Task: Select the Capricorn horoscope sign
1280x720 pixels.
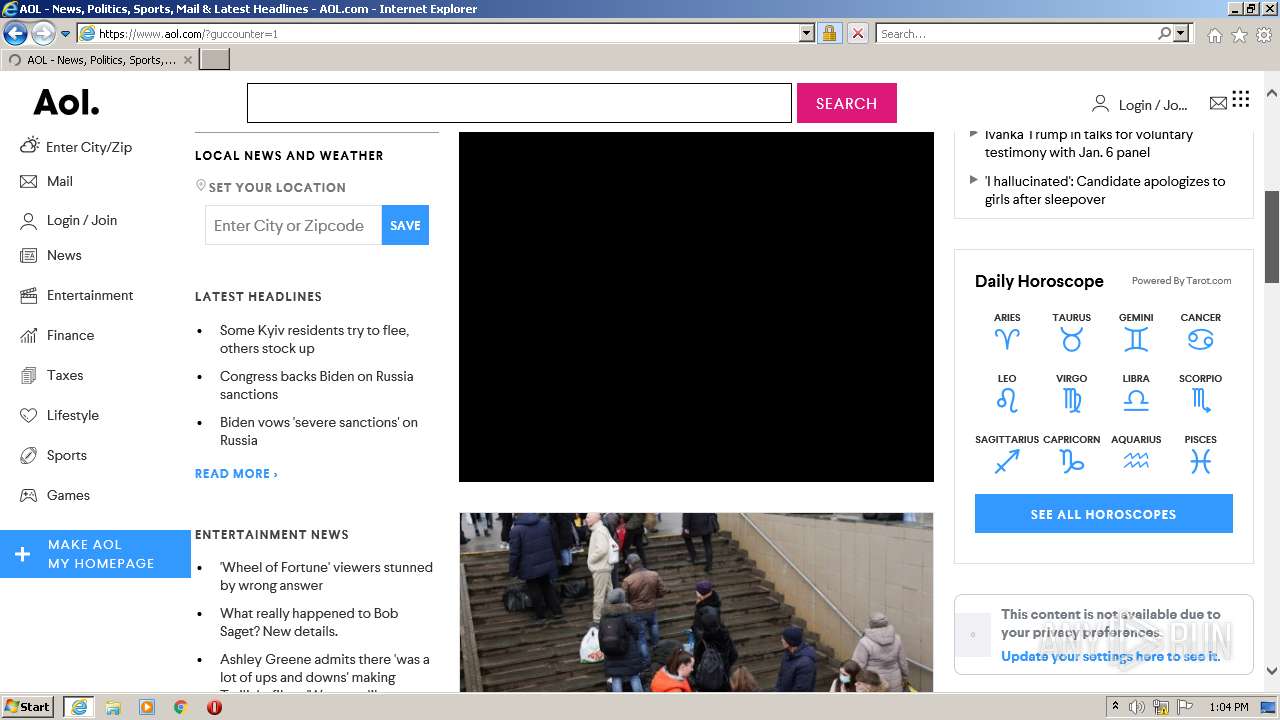Action: (x=1071, y=454)
